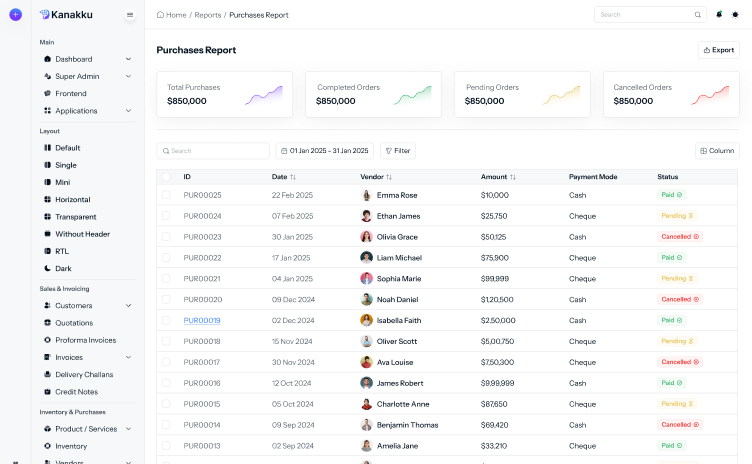Tick the checkbox for PUR00019
The image size is (752, 464).
click(x=166, y=321)
